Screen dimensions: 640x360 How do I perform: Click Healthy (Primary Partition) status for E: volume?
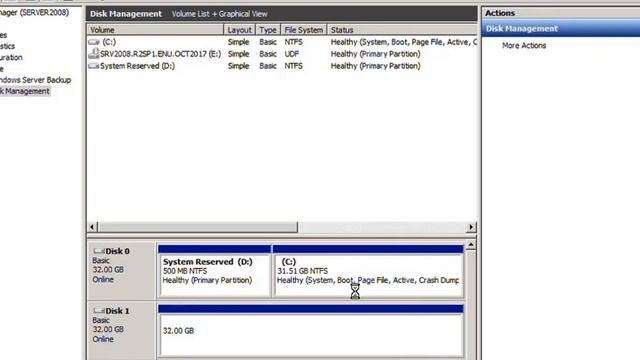click(376, 54)
